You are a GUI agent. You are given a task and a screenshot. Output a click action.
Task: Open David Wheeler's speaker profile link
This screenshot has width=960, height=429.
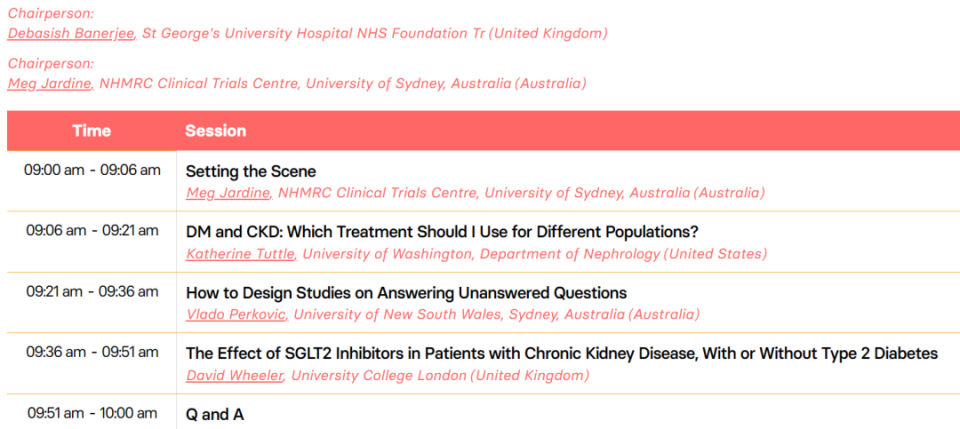tap(234, 375)
